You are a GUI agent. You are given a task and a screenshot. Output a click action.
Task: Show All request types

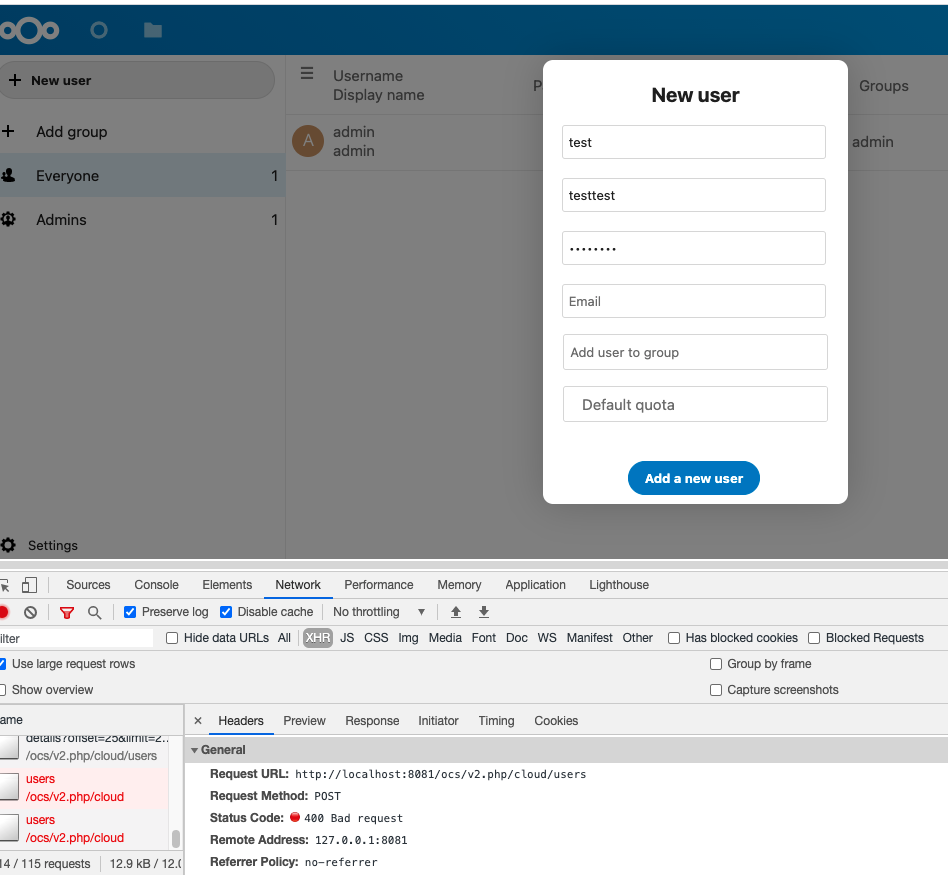click(x=284, y=638)
